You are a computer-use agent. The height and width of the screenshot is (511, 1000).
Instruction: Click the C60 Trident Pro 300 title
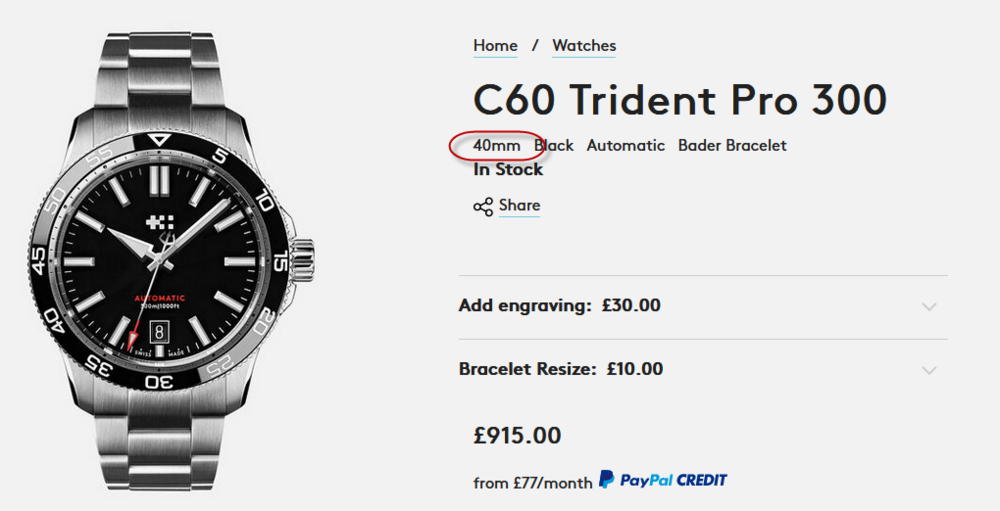[x=680, y=100]
